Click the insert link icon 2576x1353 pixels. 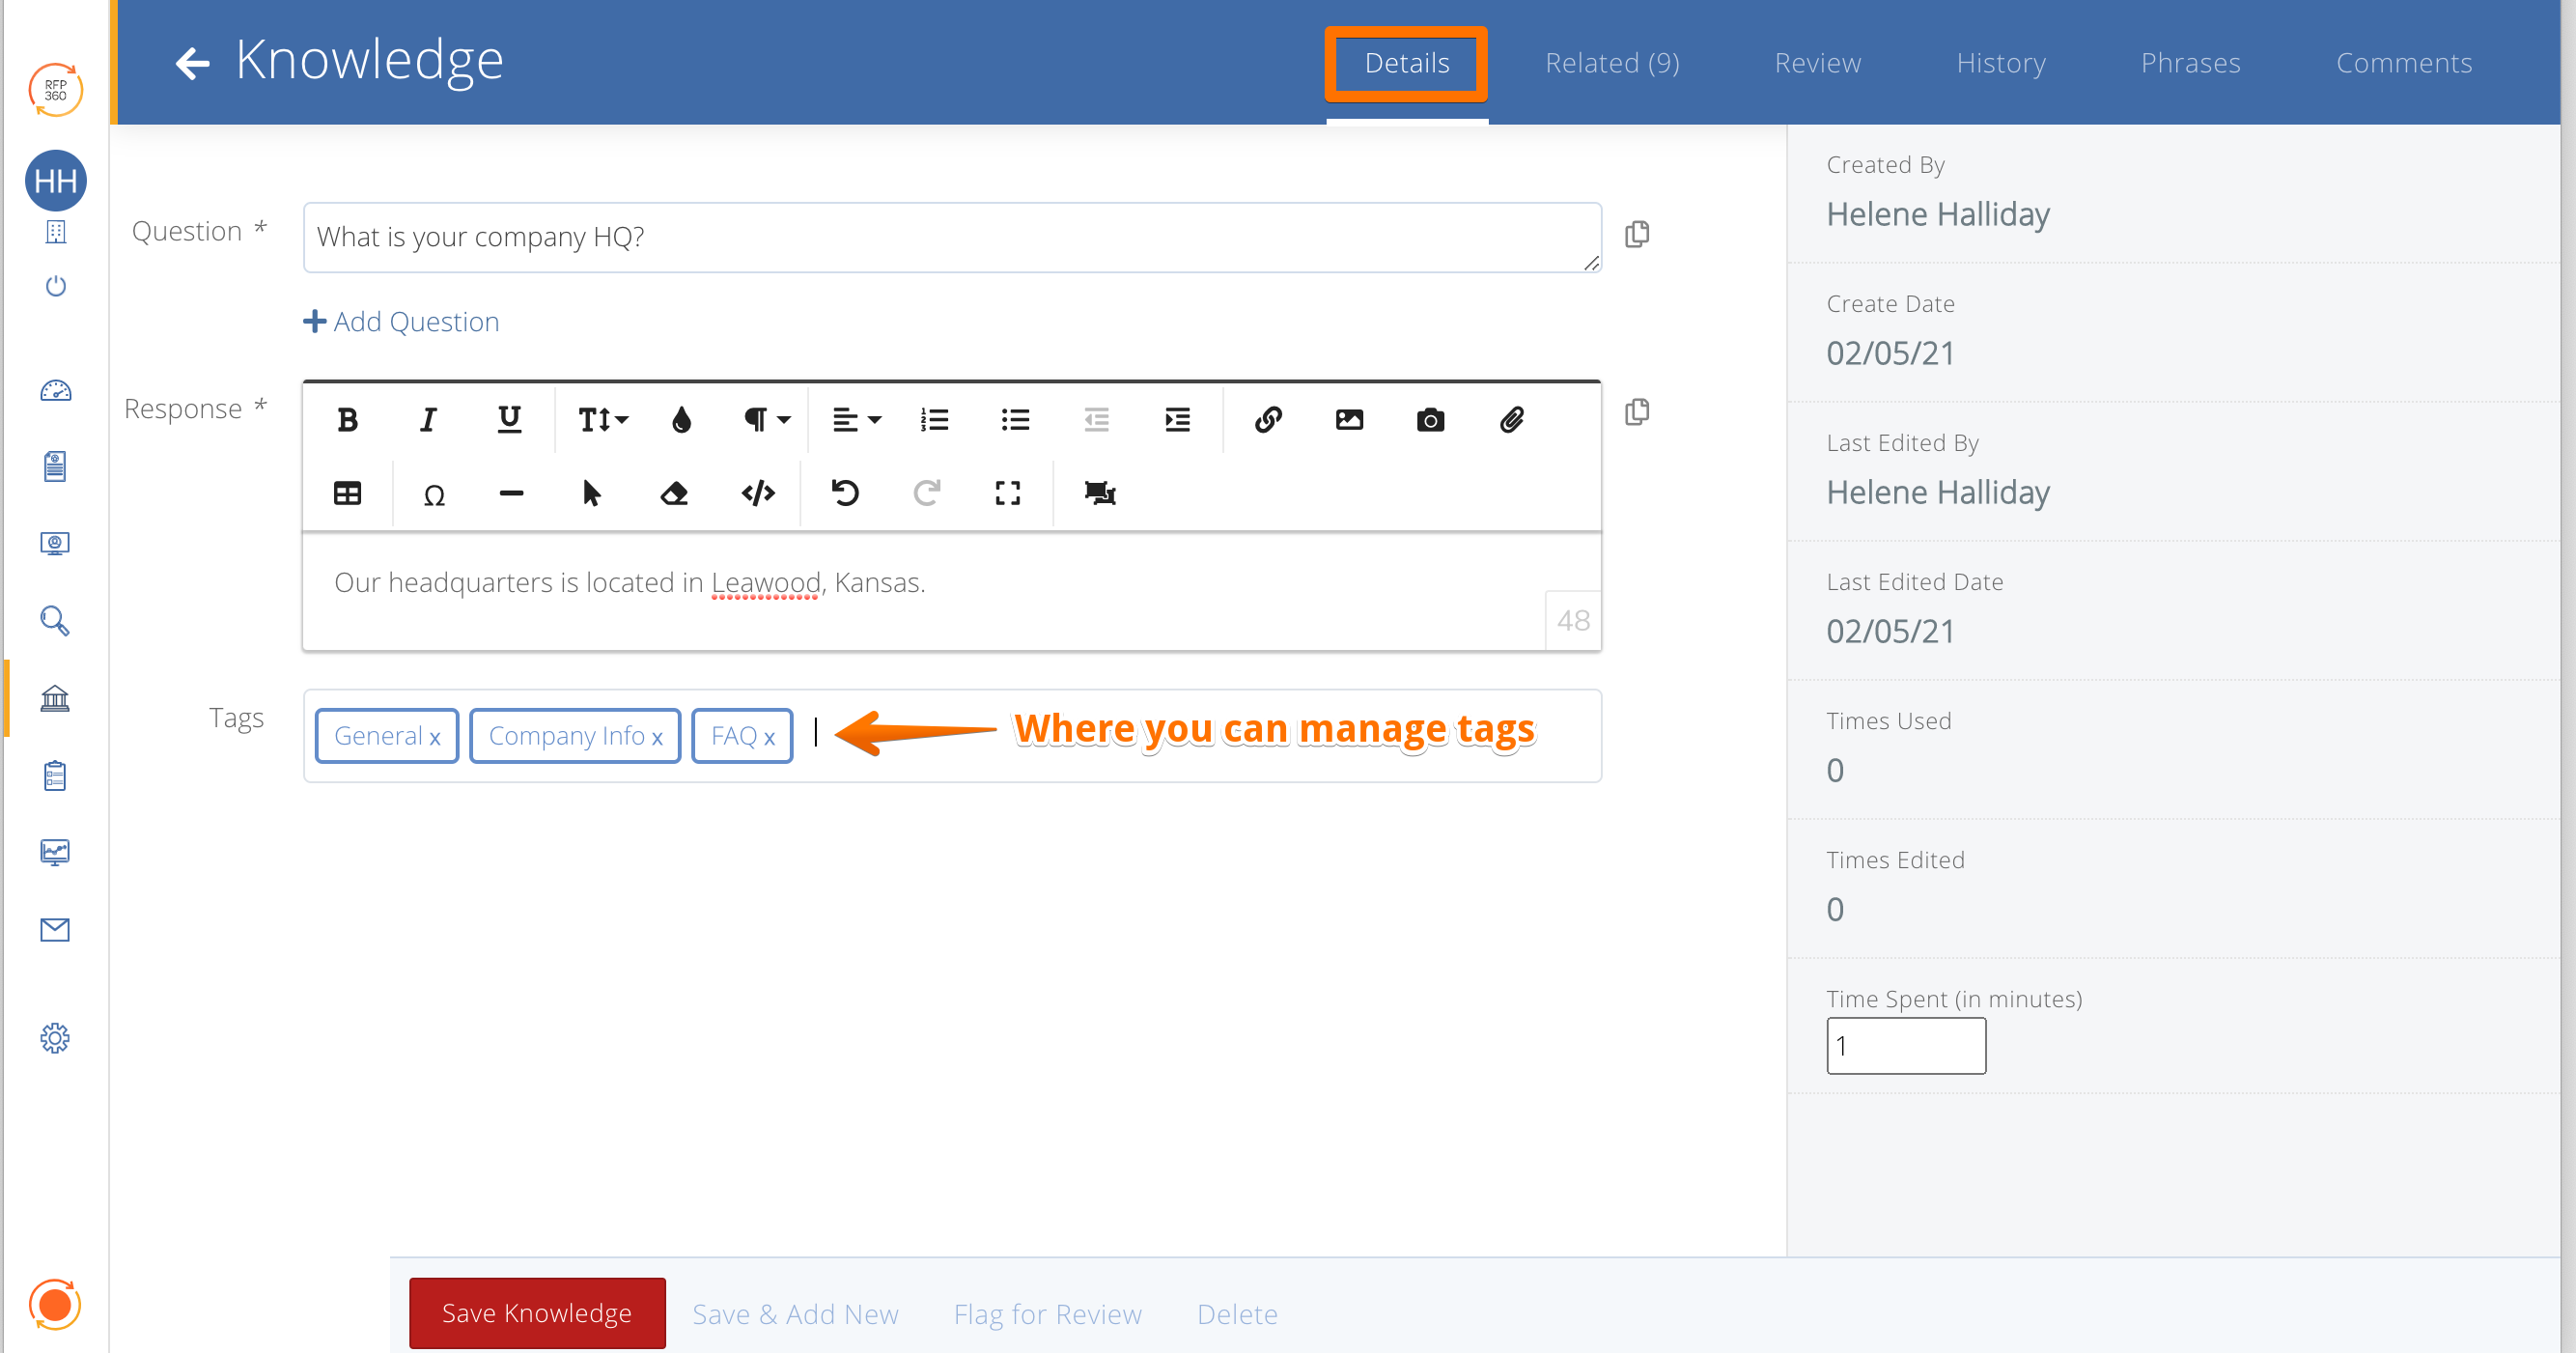click(1268, 420)
